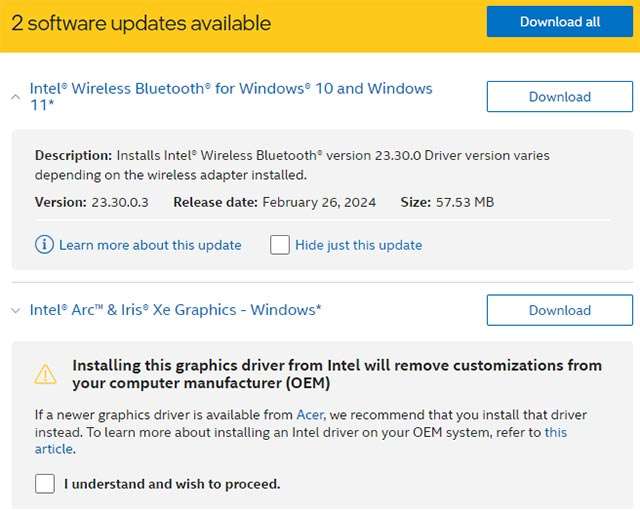Screen dimensions: 640x511
Task: Open the 'this article' link
Action: (x=555, y=433)
